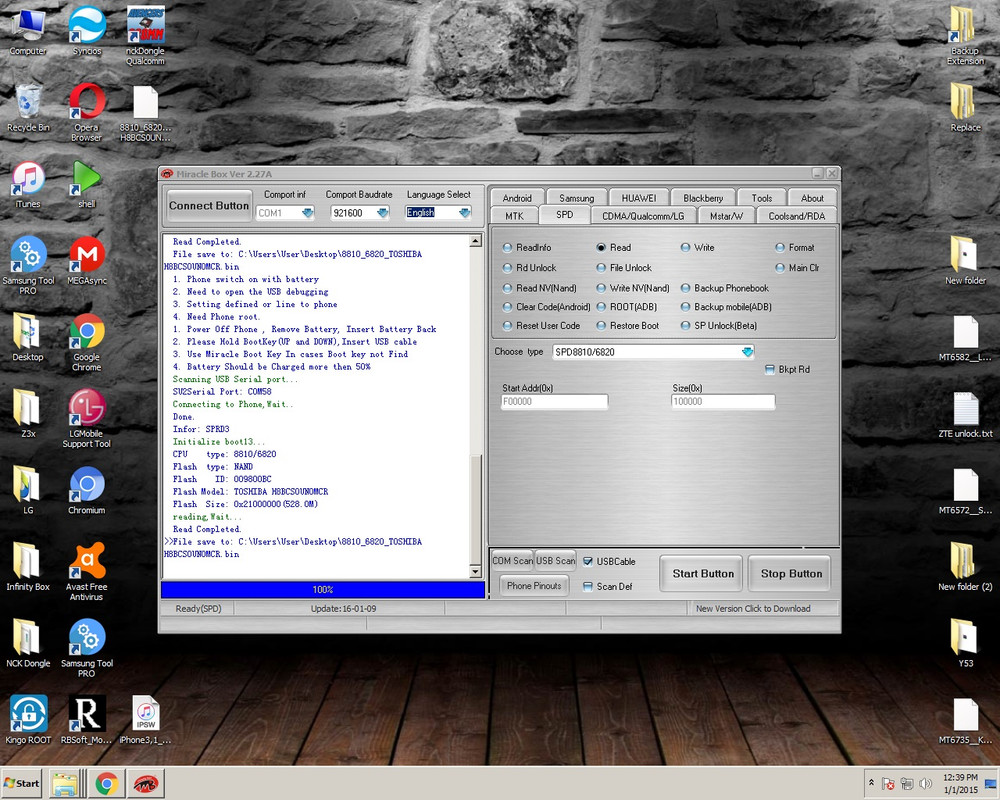Open Google Chrome desktop shortcut

(87, 342)
